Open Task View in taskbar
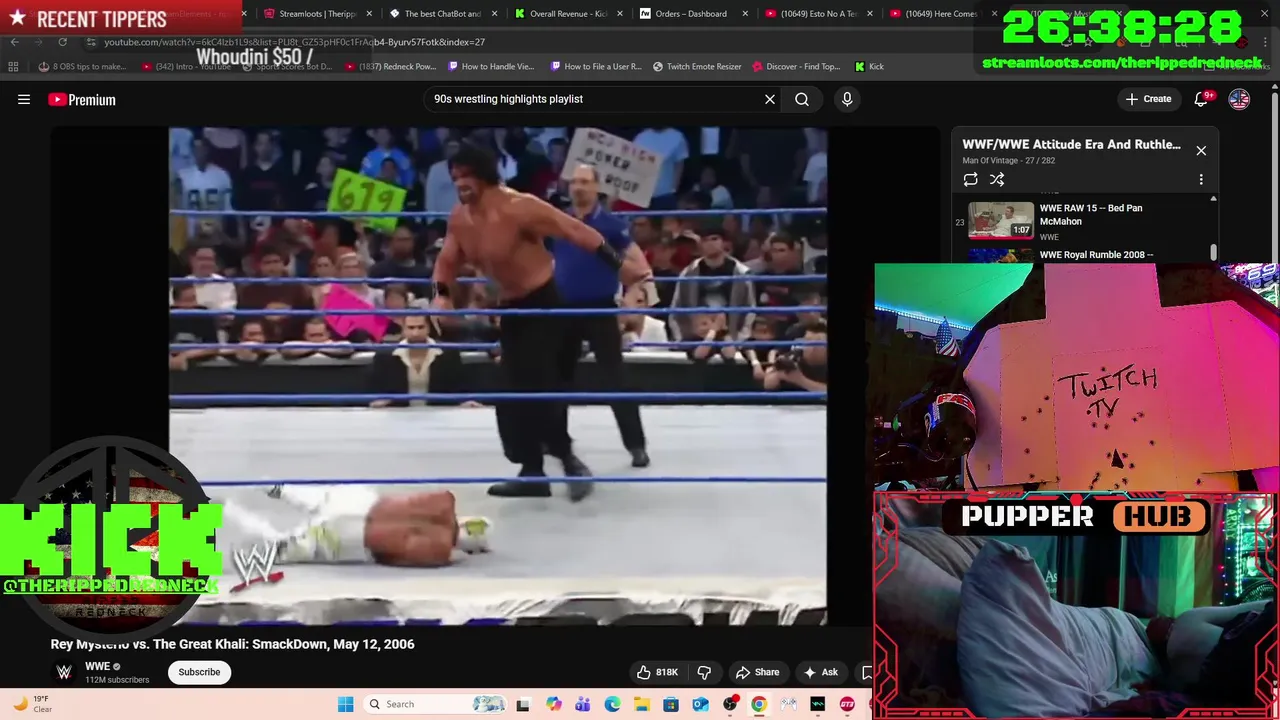This screenshot has height=720, width=1280. point(522,704)
